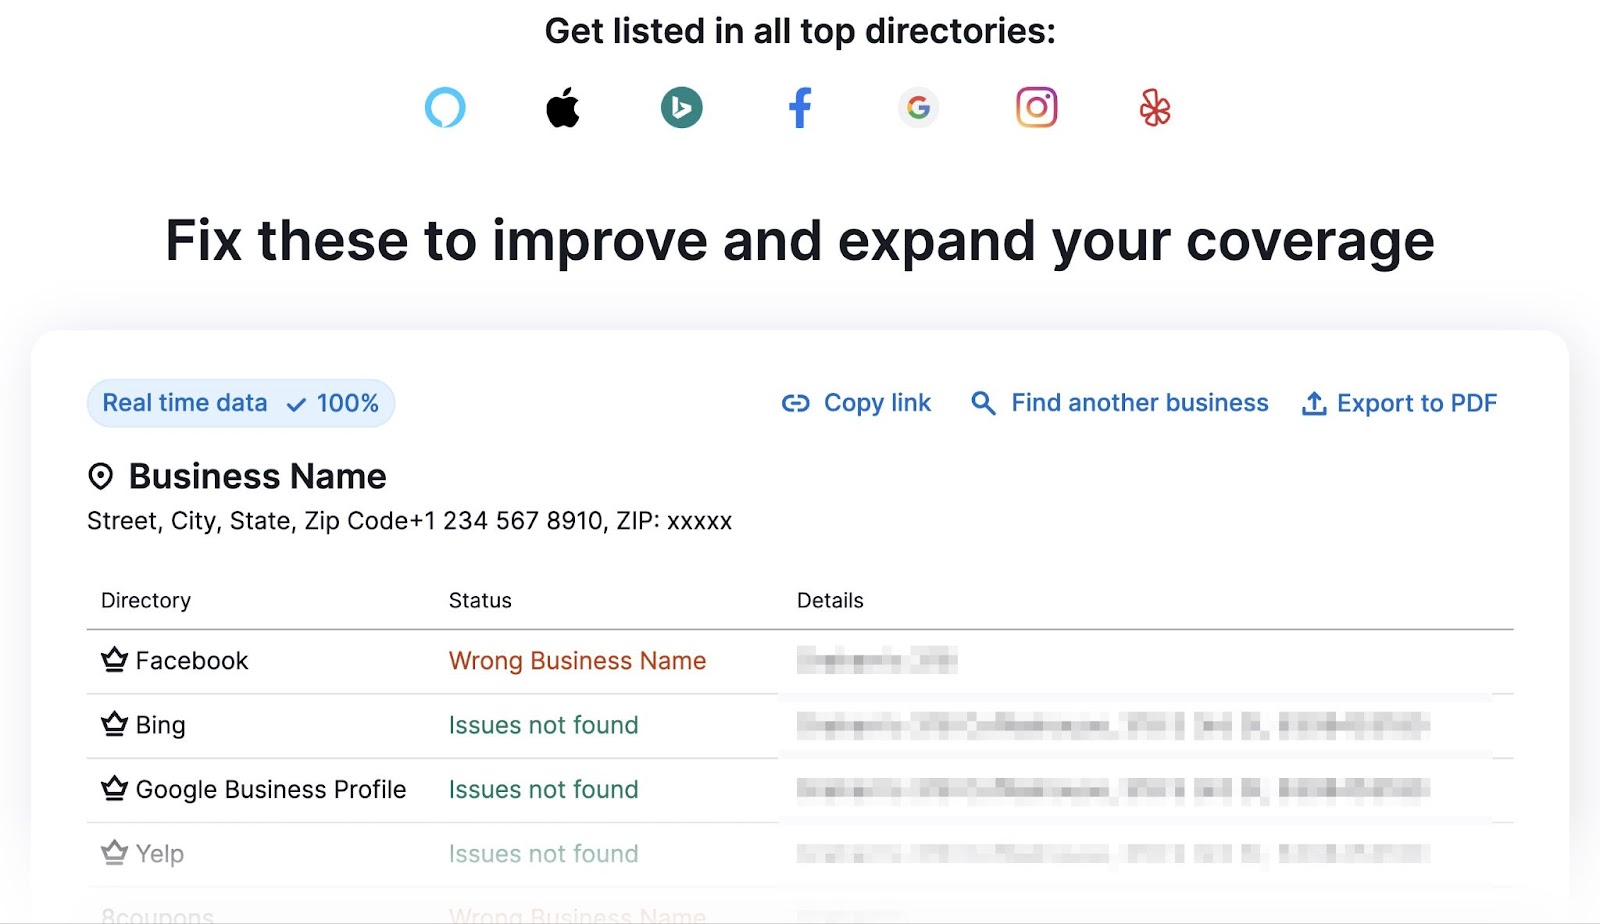Viewport: 1600px width, 924px height.
Task: Click the crown icon next to Facebook row
Action: point(112,660)
